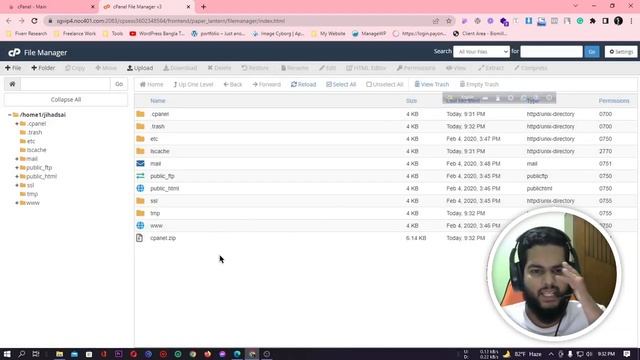Create a new file with + File
This screenshot has height=360, width=640.
tap(13, 68)
